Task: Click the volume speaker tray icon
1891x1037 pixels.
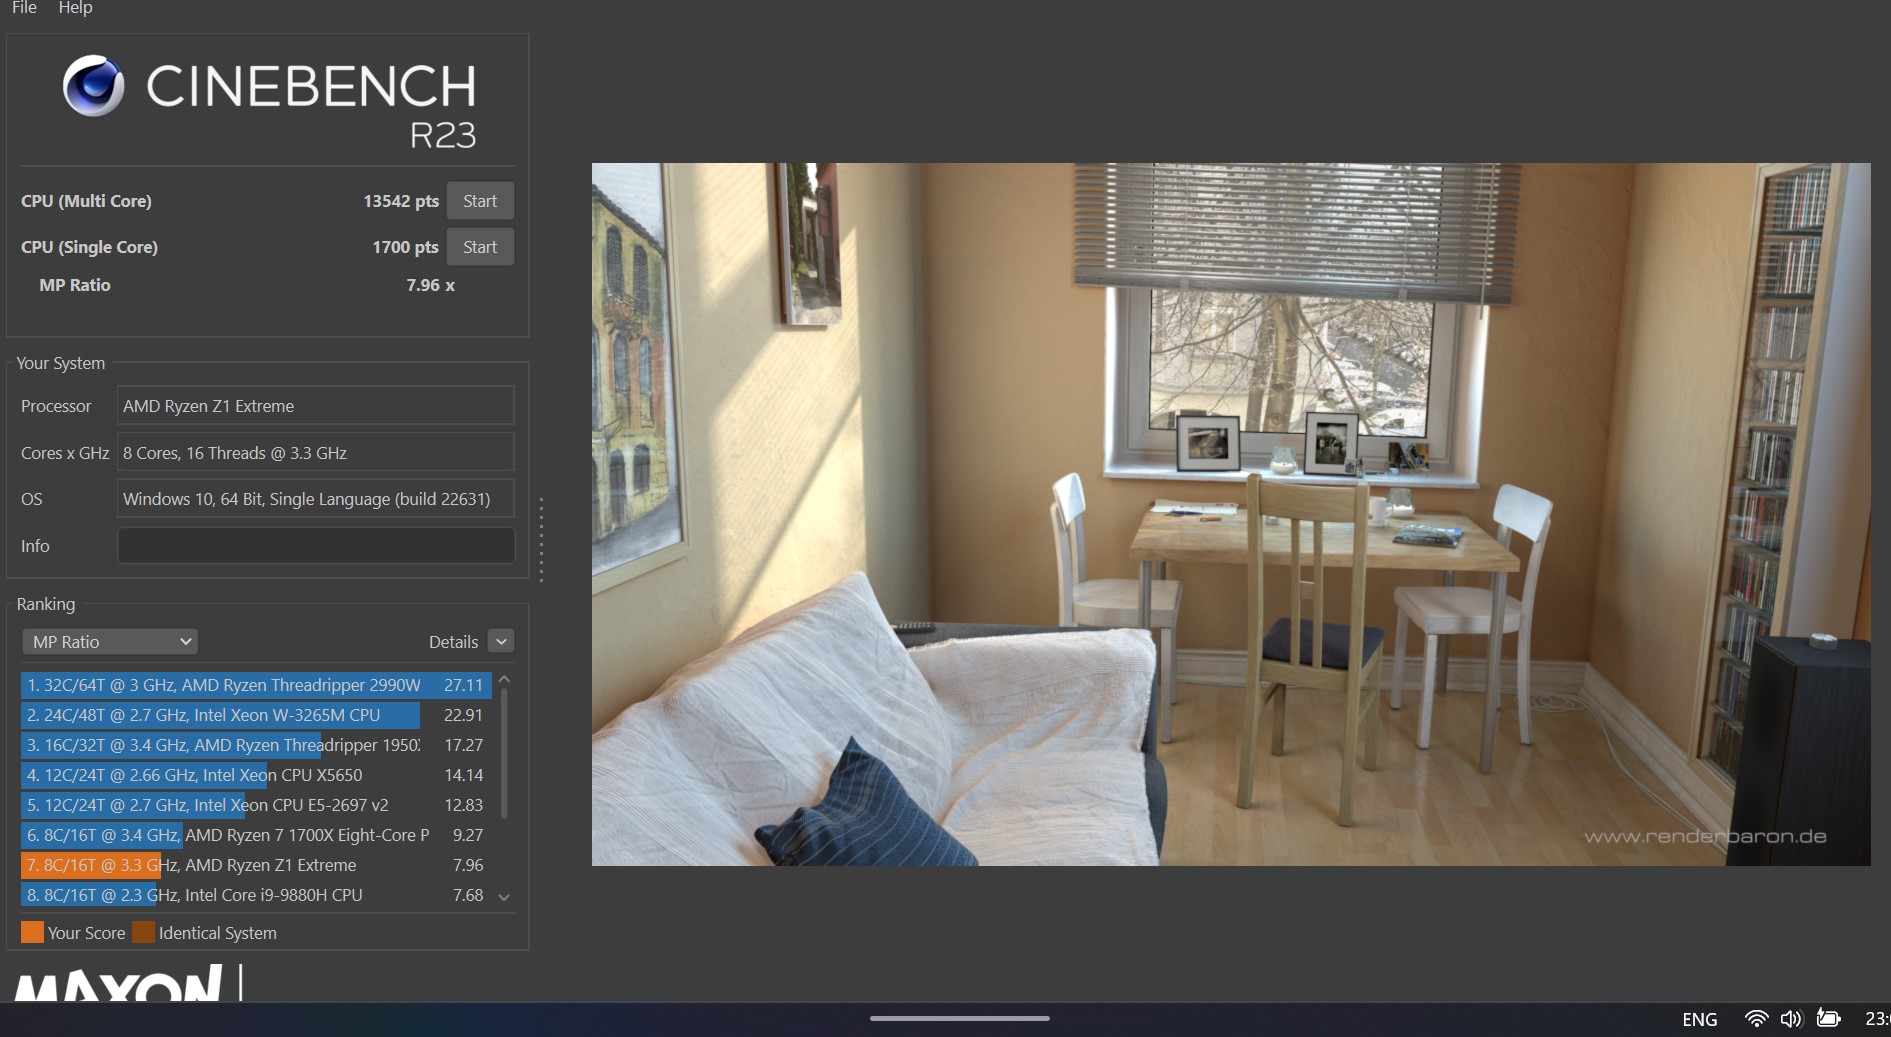Action: [x=1790, y=1018]
